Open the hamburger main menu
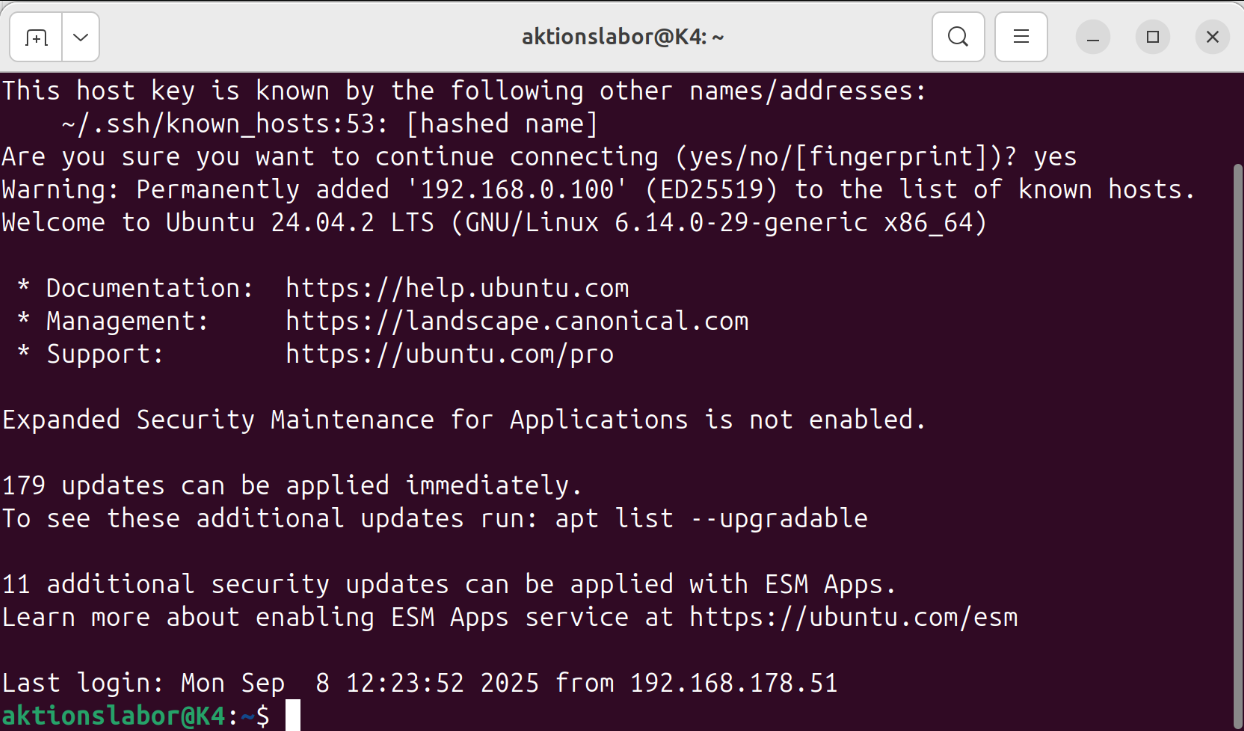 coord(1021,37)
